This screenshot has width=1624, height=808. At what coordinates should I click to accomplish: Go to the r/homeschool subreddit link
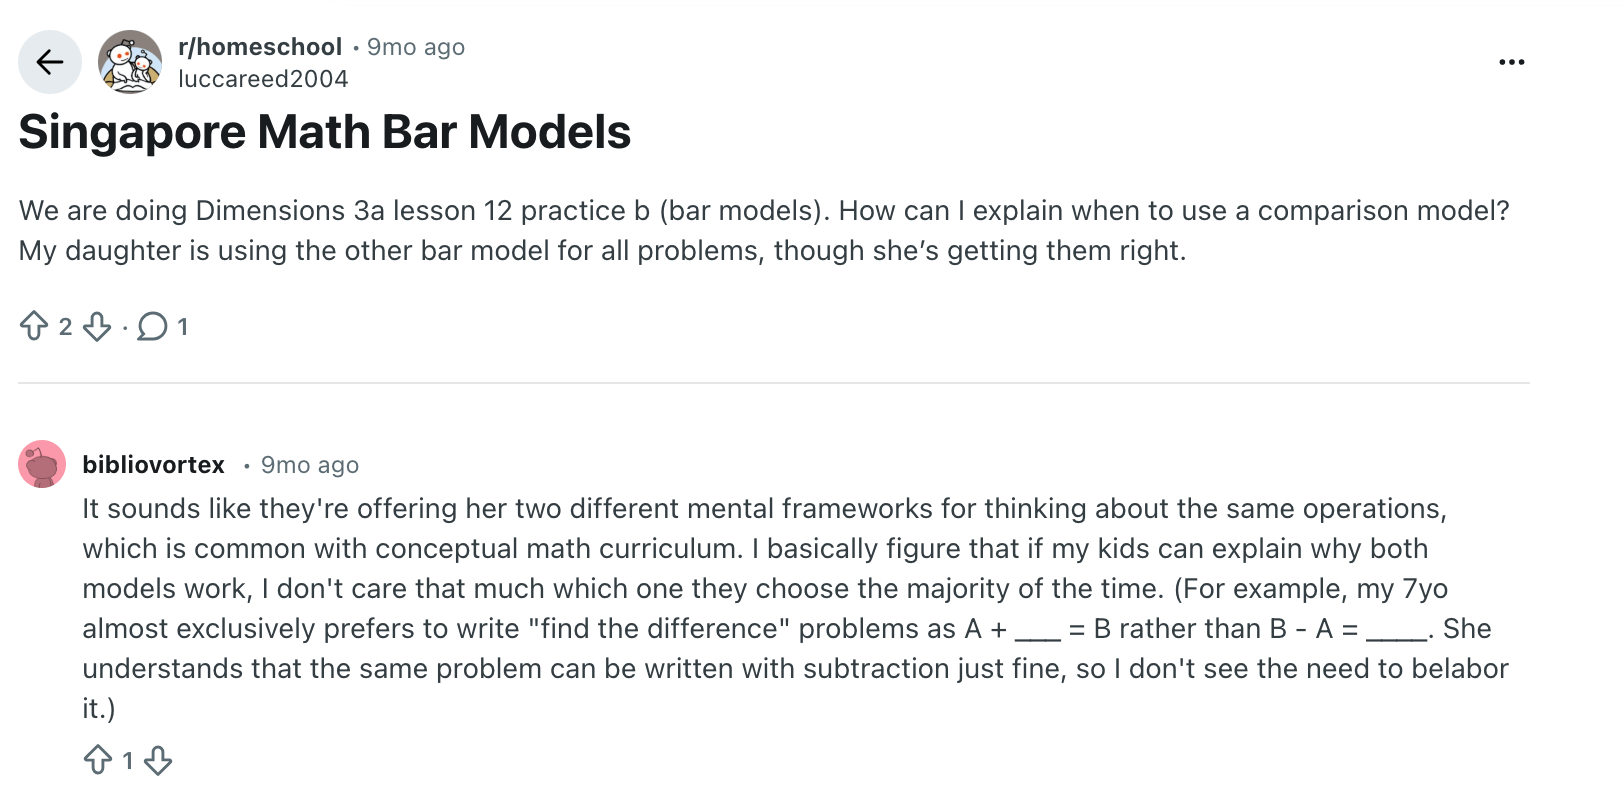pos(260,47)
